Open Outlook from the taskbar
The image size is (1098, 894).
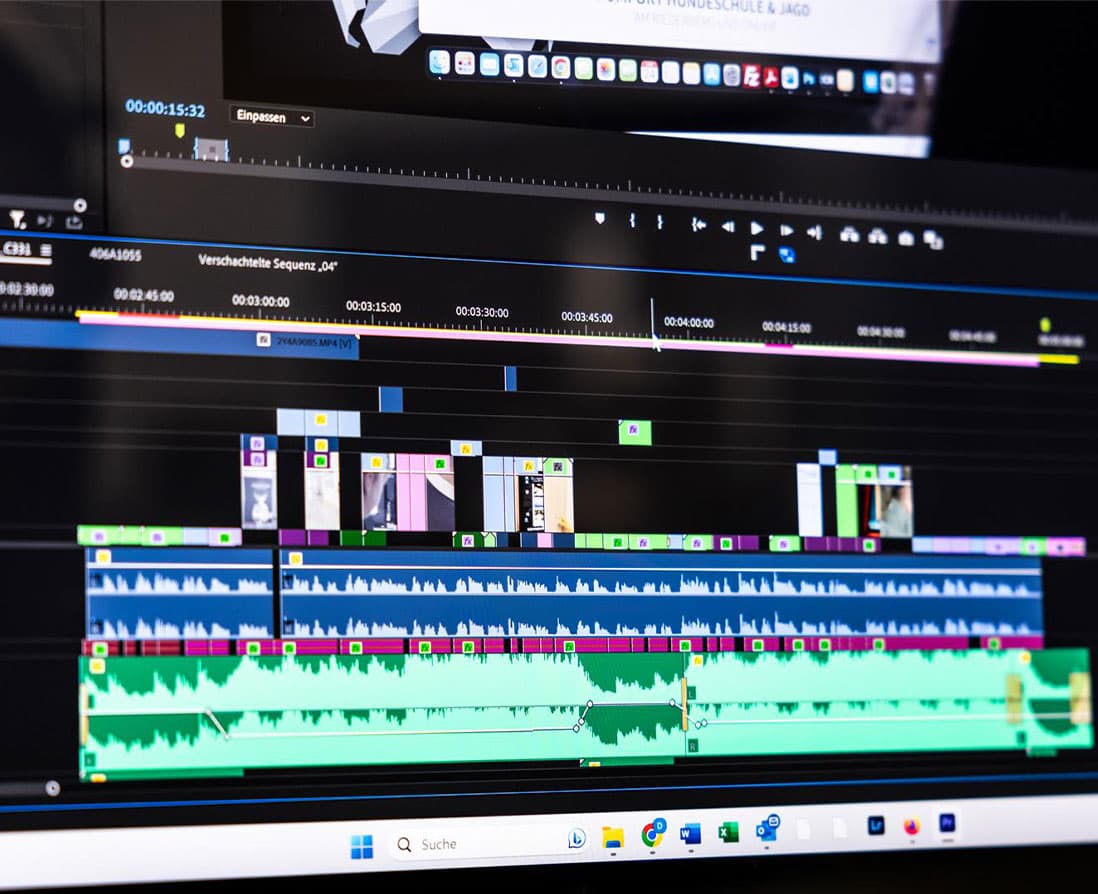click(x=767, y=829)
